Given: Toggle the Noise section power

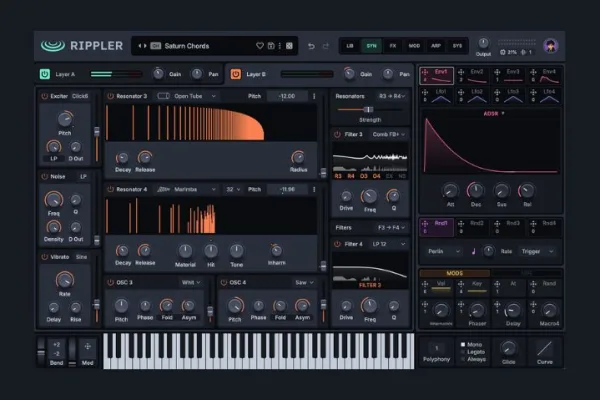Looking at the screenshot, I should (44, 176).
